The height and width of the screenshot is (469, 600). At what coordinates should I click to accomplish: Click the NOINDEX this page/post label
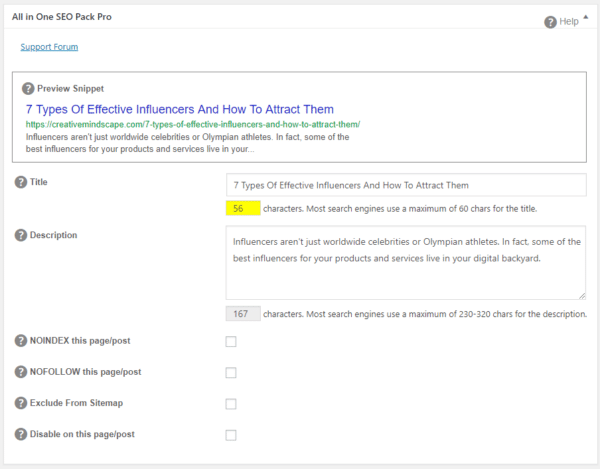80,340
